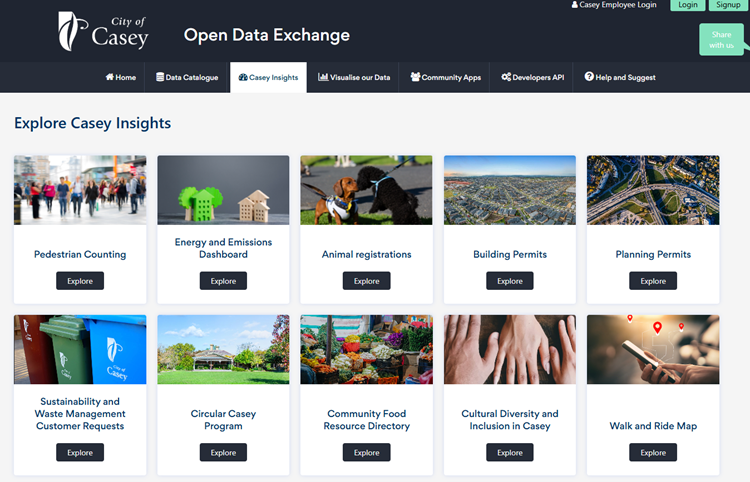The height and width of the screenshot is (482, 750).
Task: Click the Planning Permits title
Action: click(x=653, y=254)
